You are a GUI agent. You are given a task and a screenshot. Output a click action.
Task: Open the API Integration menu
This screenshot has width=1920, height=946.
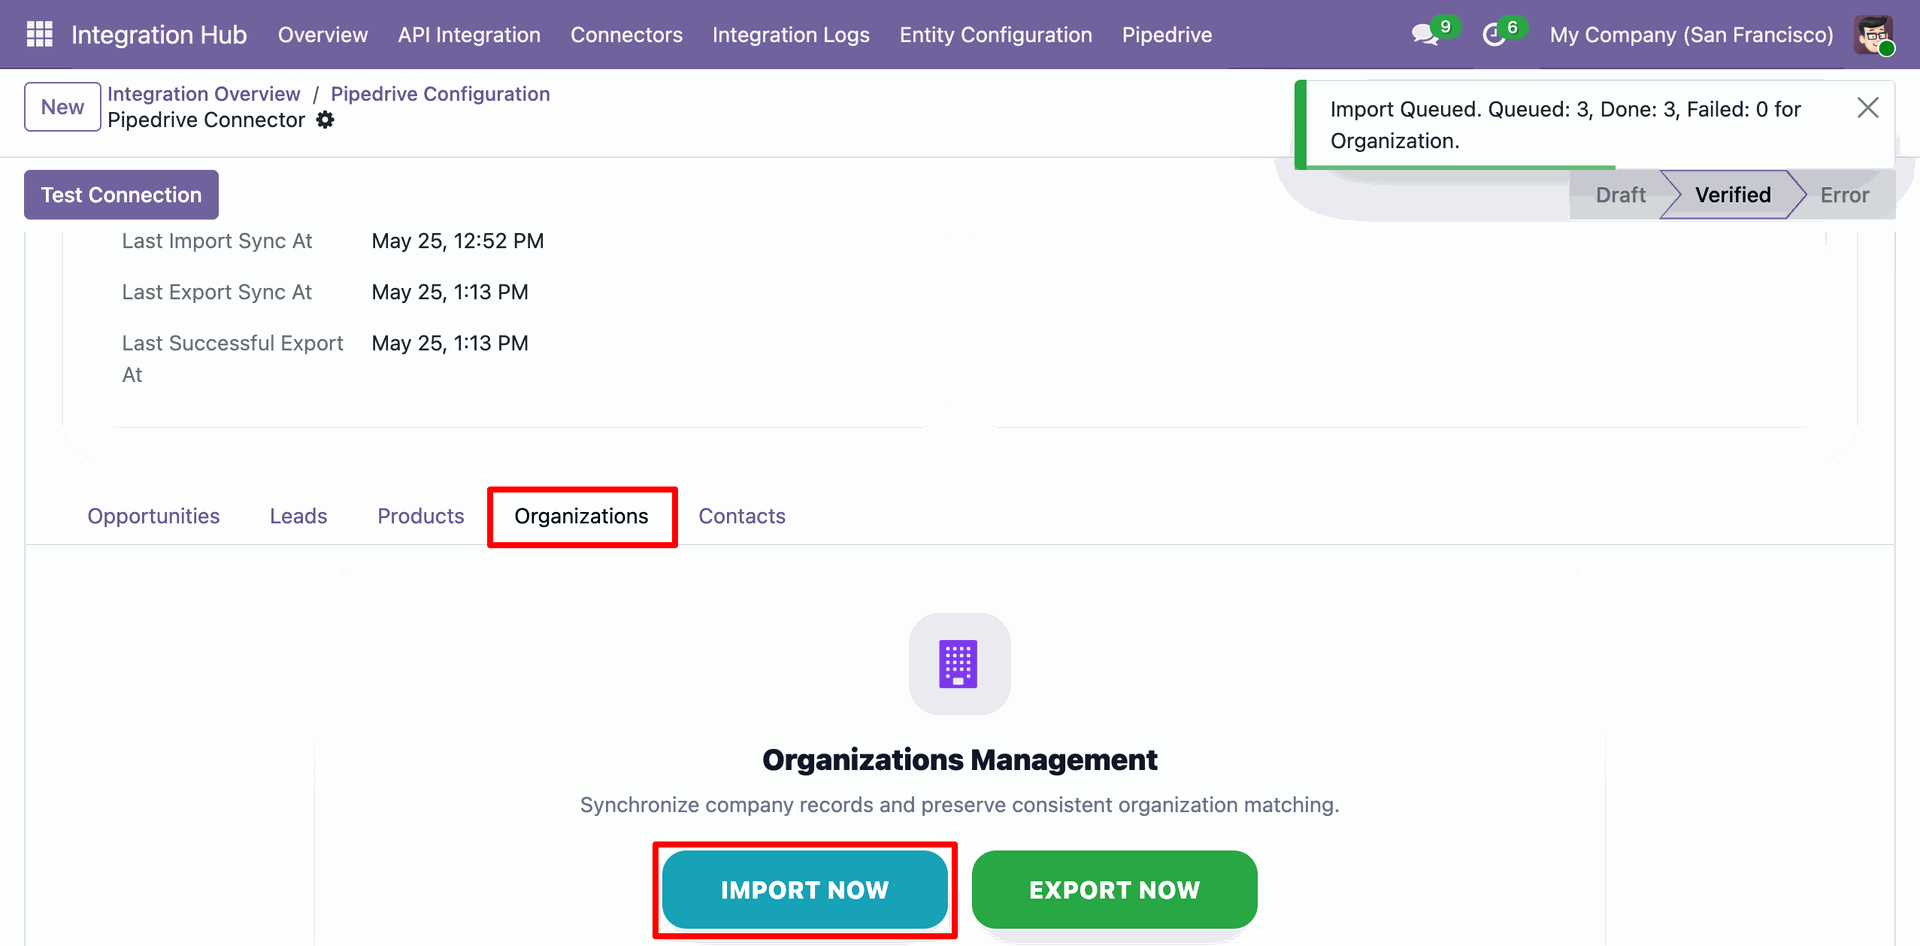pyautogui.click(x=469, y=35)
